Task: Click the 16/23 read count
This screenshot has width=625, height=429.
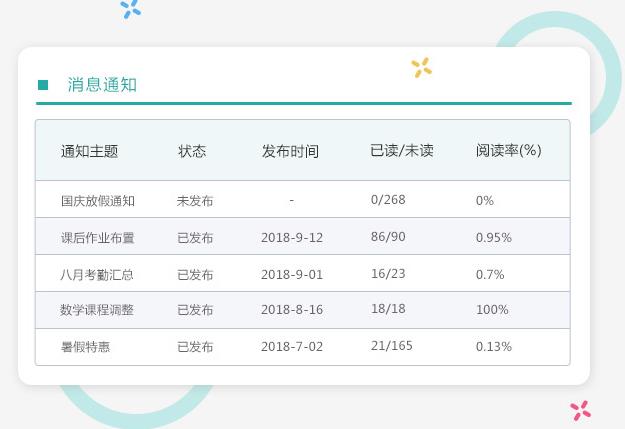Action: click(x=388, y=274)
